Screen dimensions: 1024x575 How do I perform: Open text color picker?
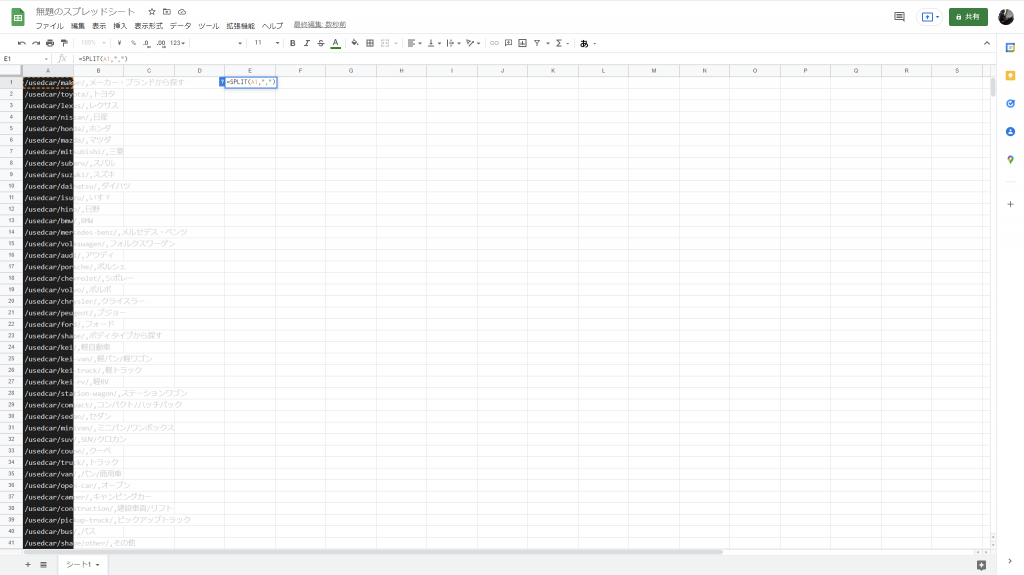[336, 43]
